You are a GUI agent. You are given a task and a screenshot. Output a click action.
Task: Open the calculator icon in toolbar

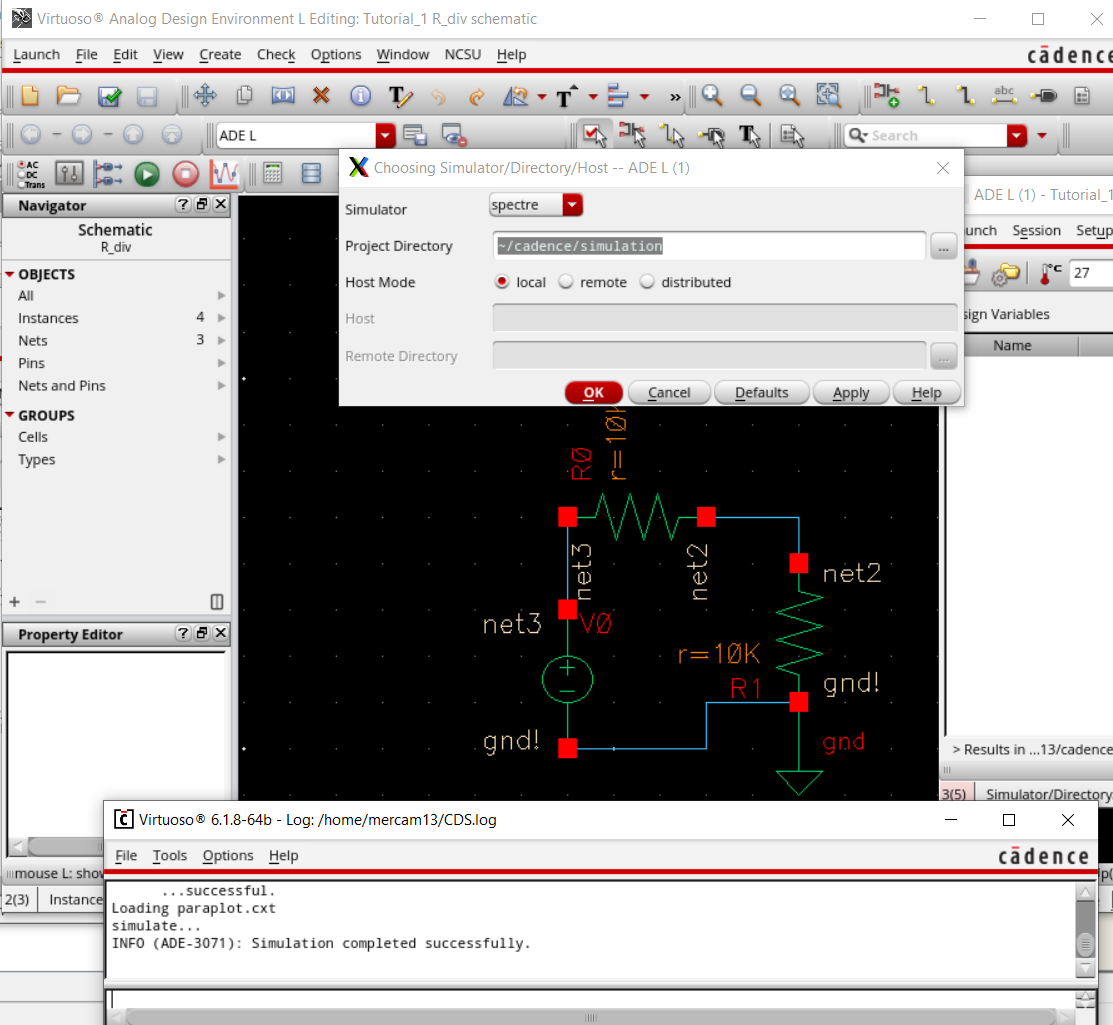272,174
